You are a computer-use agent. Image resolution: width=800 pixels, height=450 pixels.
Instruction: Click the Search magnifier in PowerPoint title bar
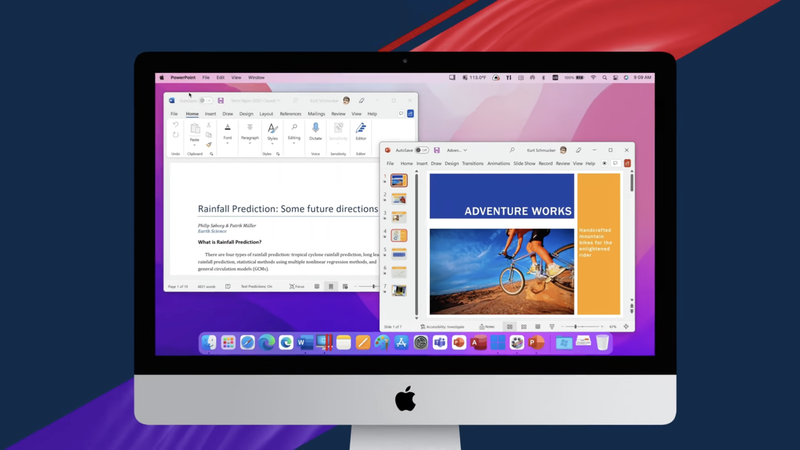[x=512, y=150]
